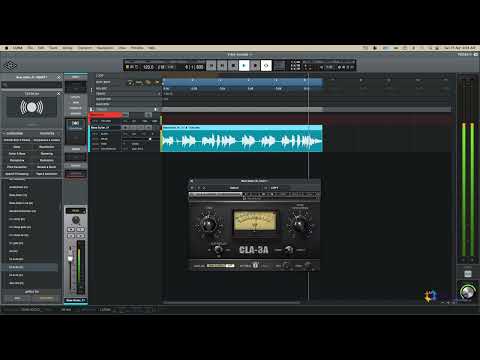Image resolution: width=480 pixels, height=360 pixels.
Task: Click the plug-in preview thumbnail image
Action: (x=32, y=107)
